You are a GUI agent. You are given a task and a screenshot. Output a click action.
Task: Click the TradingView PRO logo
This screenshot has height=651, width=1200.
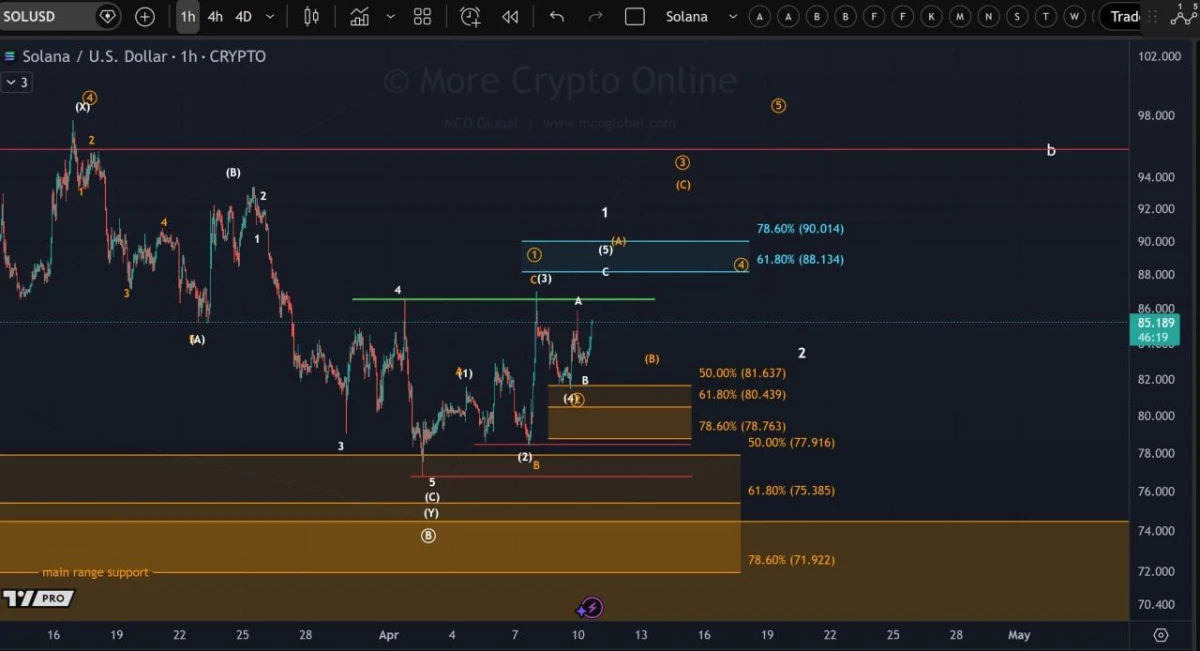pos(38,598)
